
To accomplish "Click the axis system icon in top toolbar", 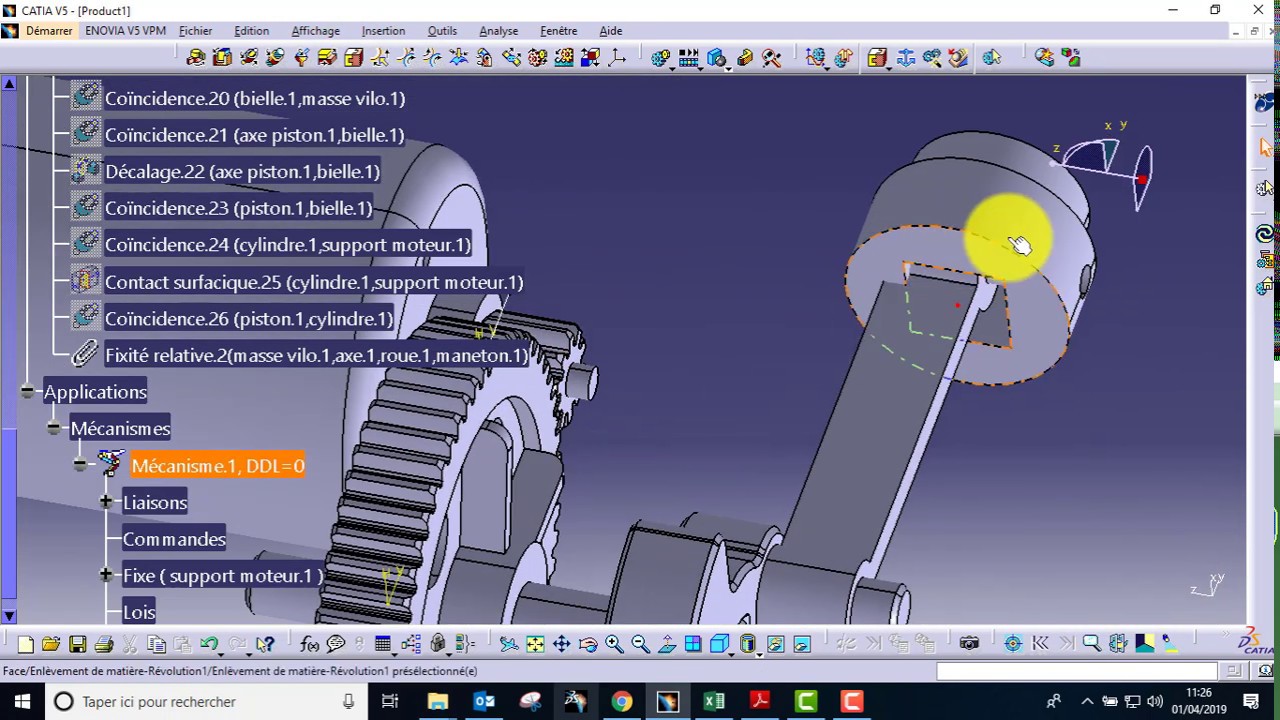I will click(x=617, y=58).
